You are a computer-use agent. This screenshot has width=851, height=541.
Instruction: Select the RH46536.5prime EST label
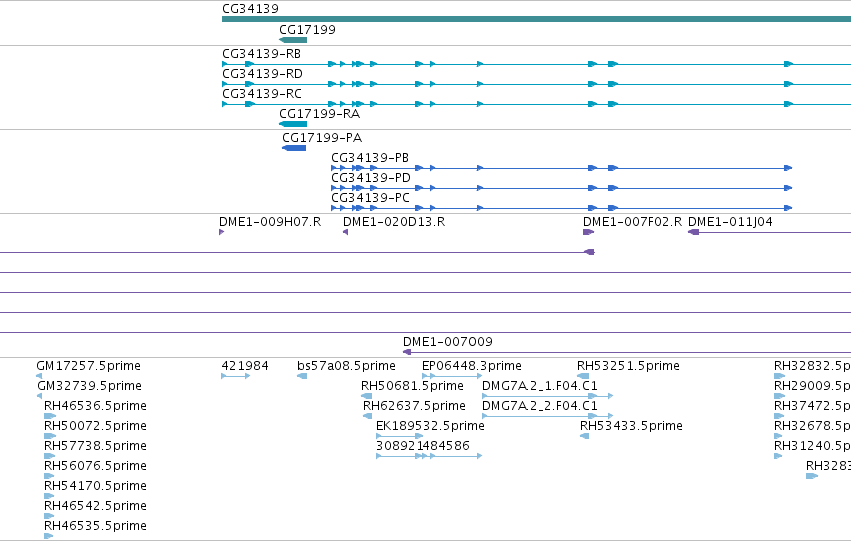(96, 406)
